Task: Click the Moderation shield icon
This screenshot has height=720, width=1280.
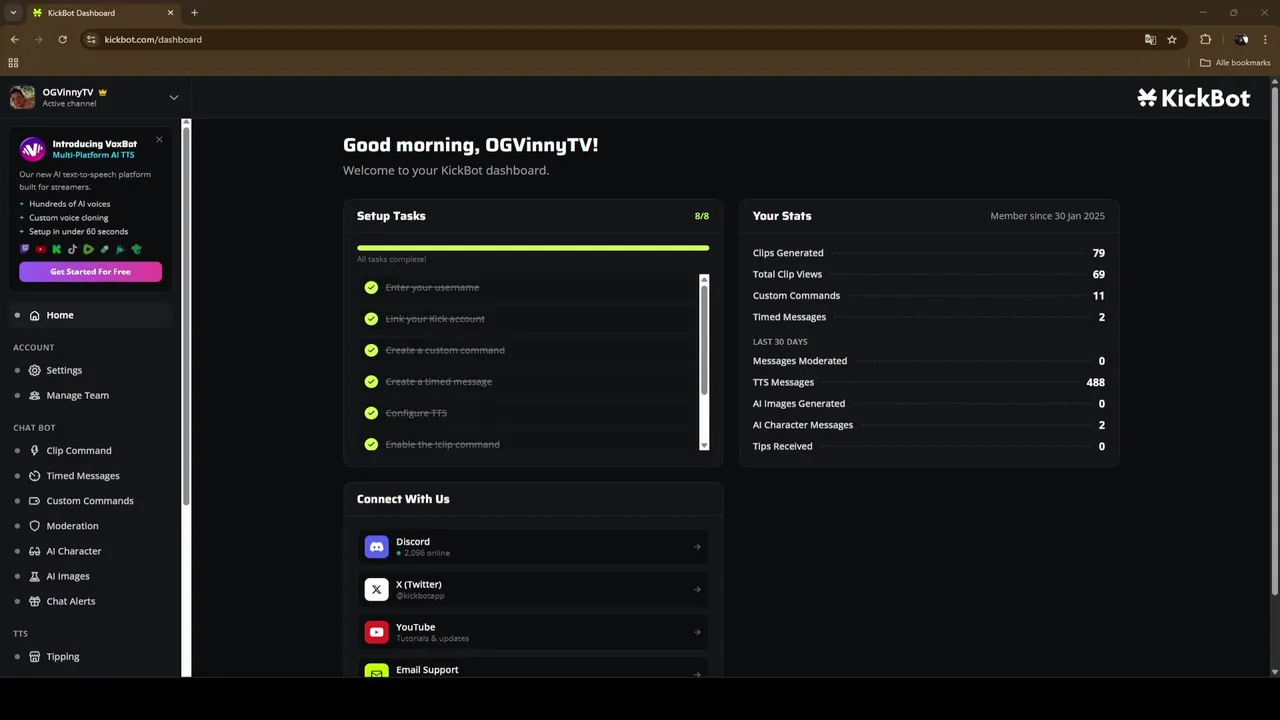Action: tap(35, 526)
